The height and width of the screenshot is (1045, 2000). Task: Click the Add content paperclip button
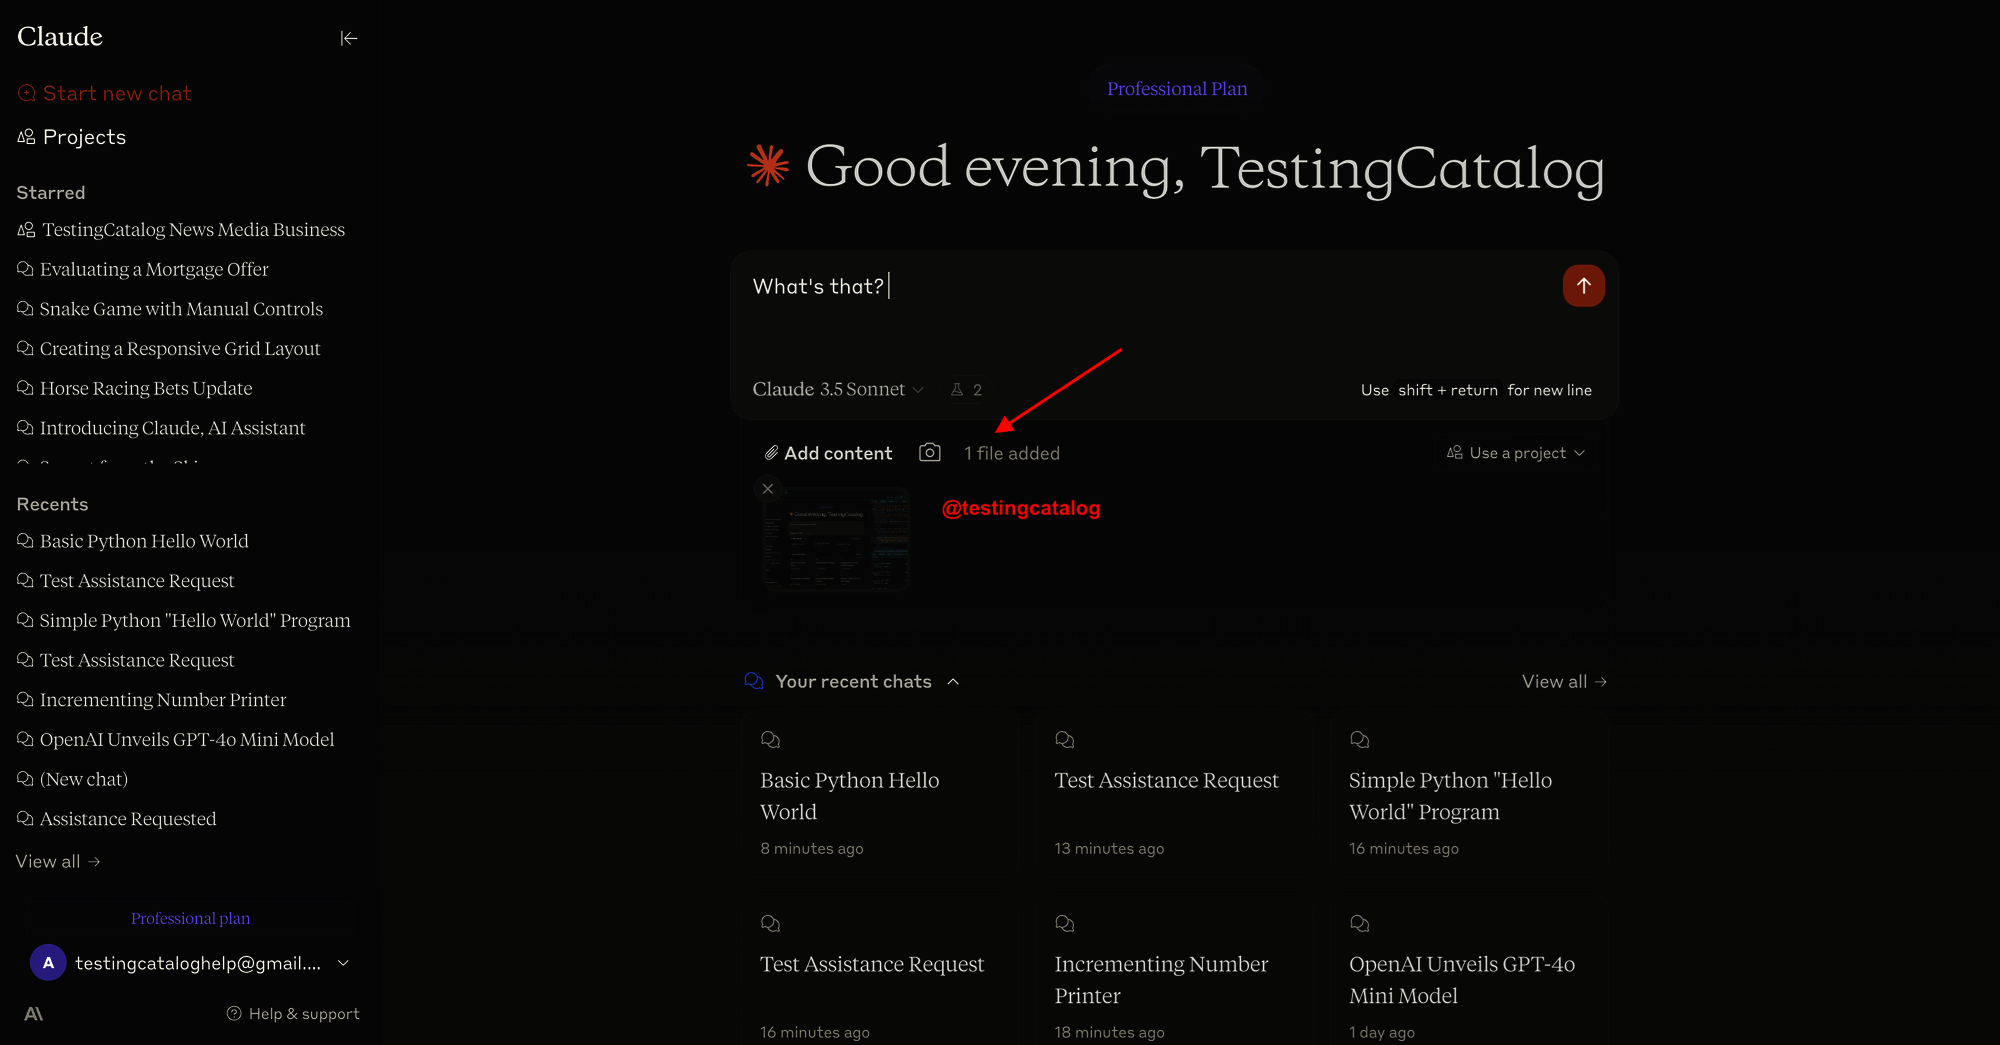pos(828,453)
